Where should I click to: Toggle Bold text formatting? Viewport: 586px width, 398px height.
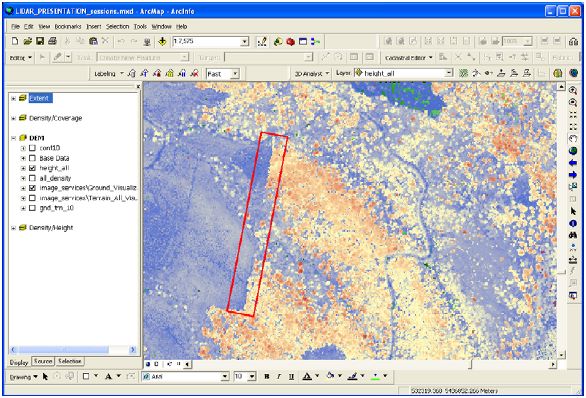pos(266,376)
